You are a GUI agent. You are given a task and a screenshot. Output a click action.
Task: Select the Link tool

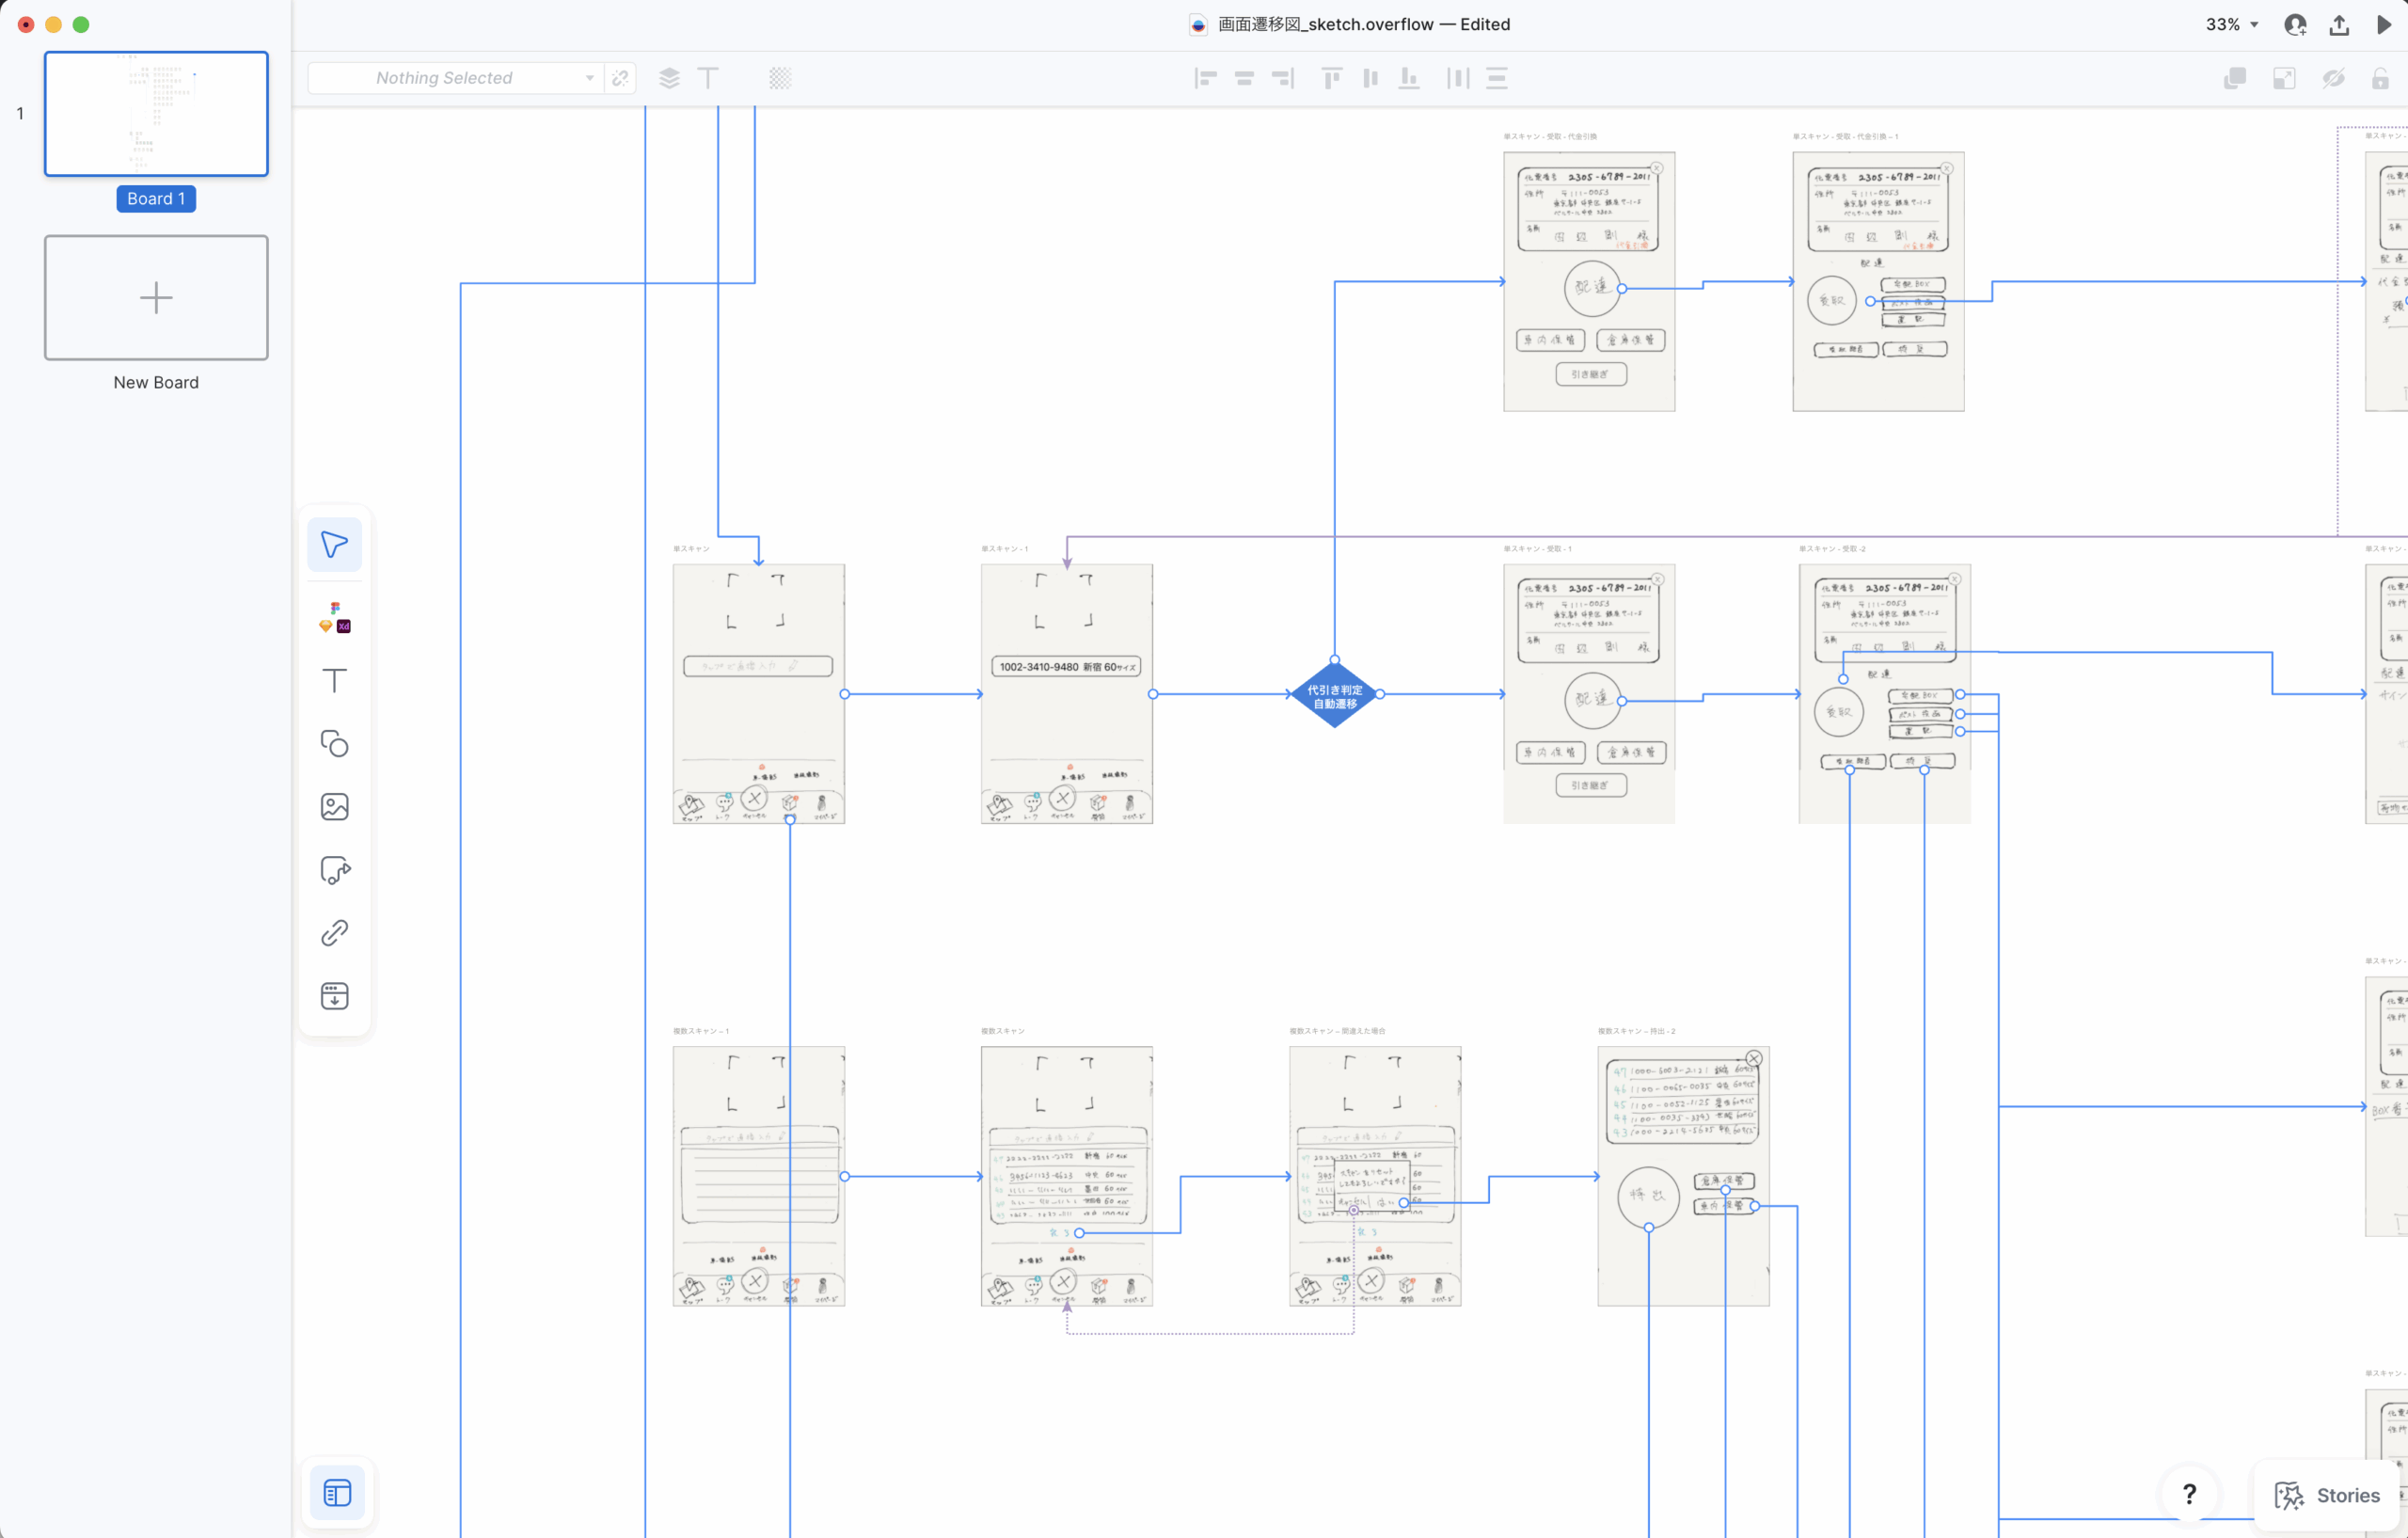(334, 933)
